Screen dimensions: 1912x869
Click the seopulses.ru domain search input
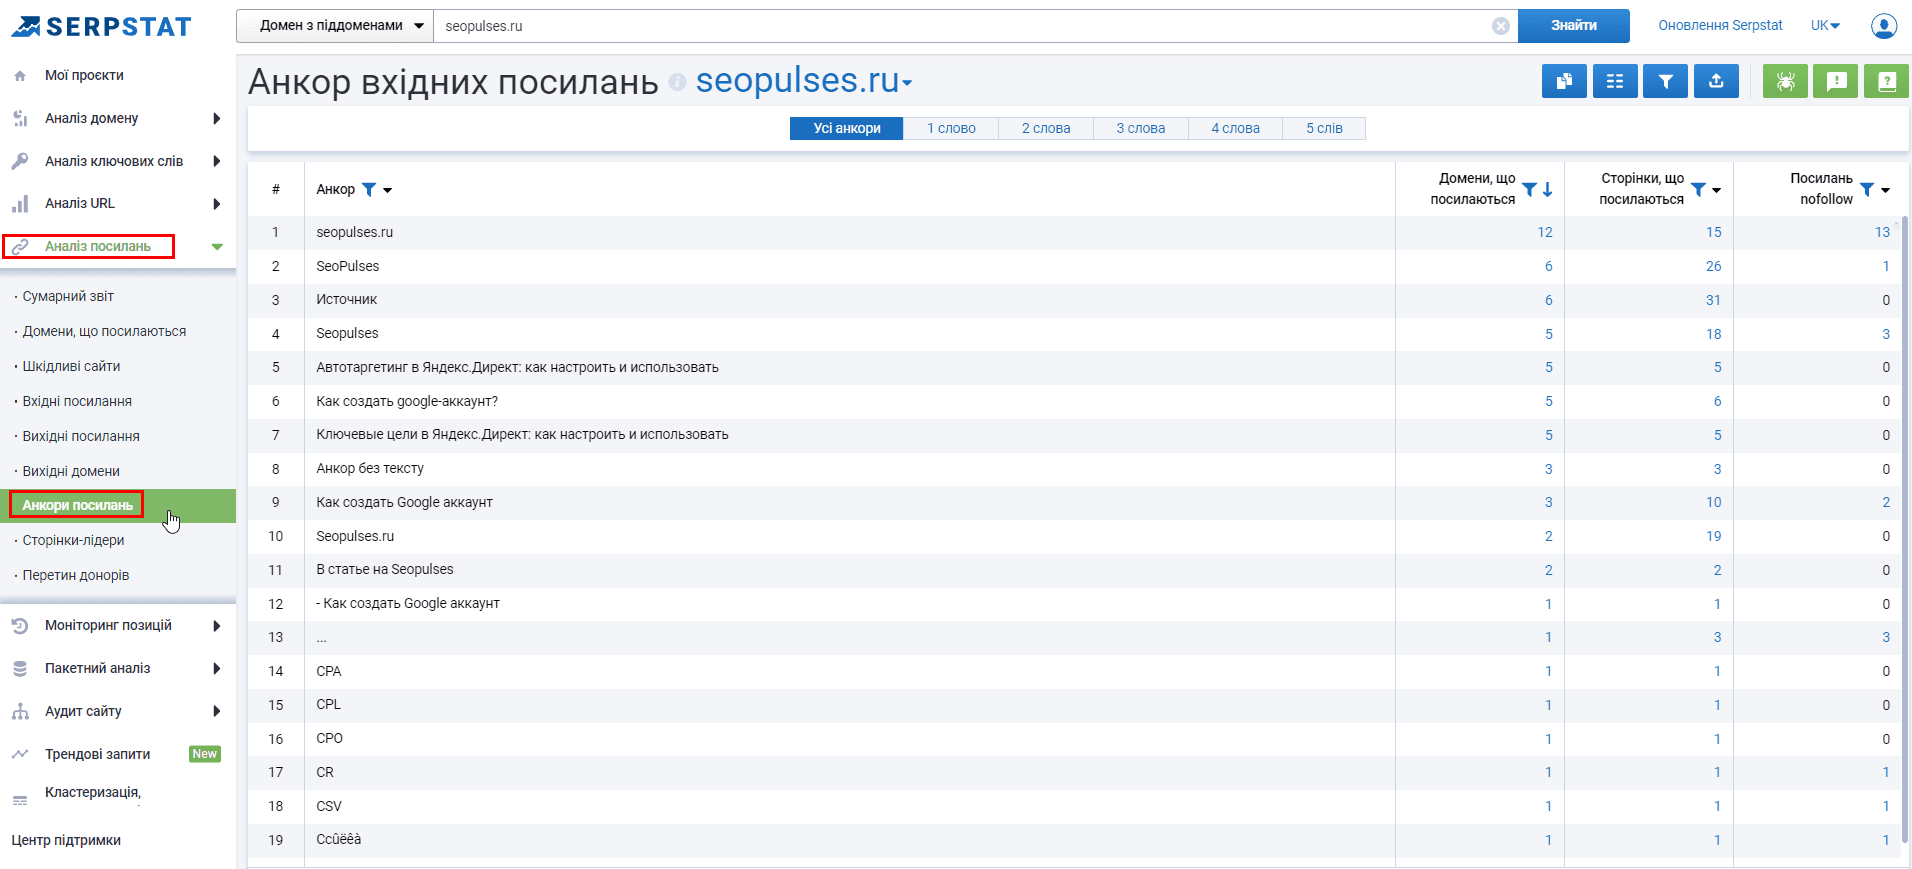(960, 26)
